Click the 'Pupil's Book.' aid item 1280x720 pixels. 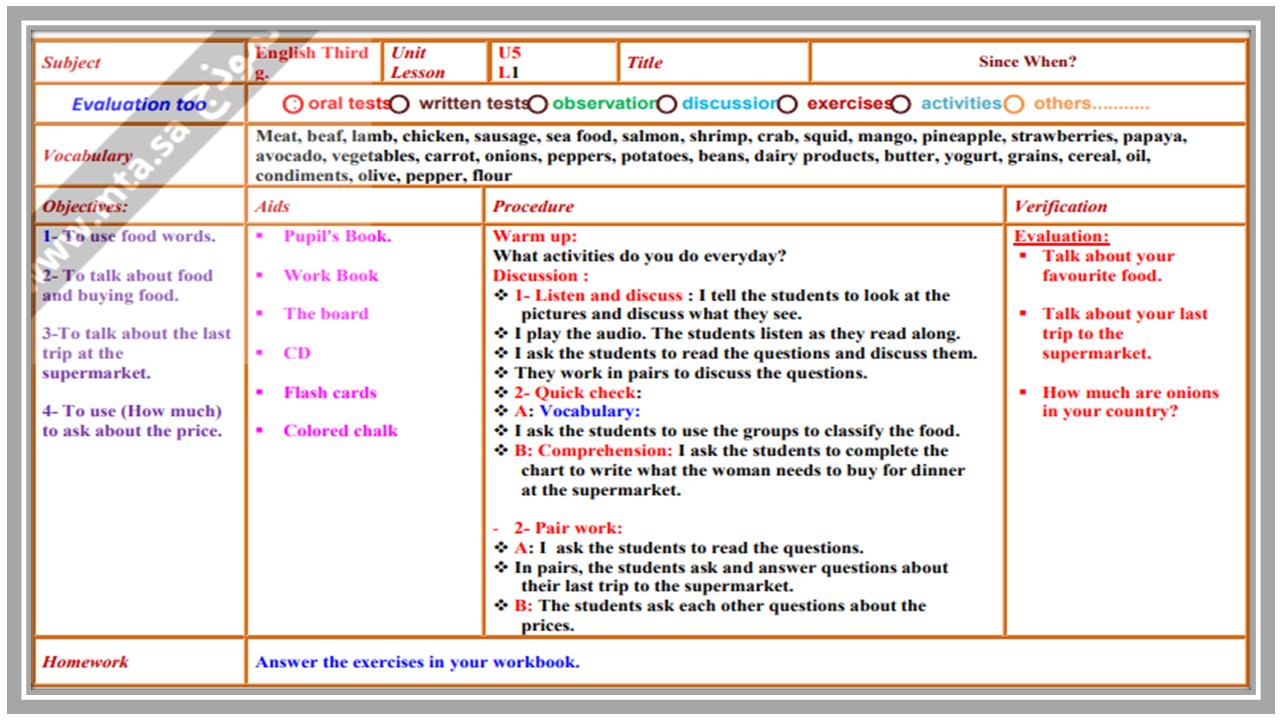pyautogui.click(x=337, y=237)
